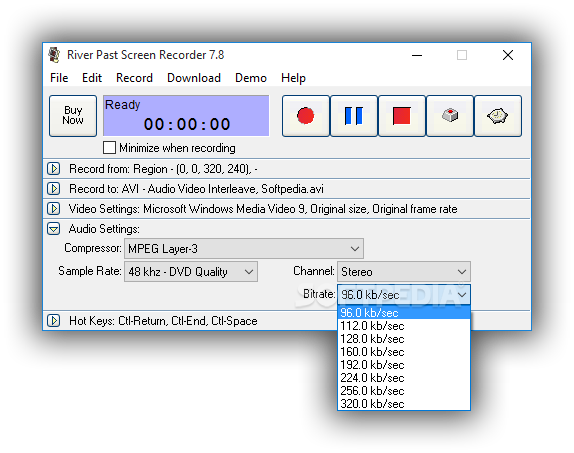Click the Video Settings summary text
Viewport: 574px width, 453px height.
pos(263,209)
